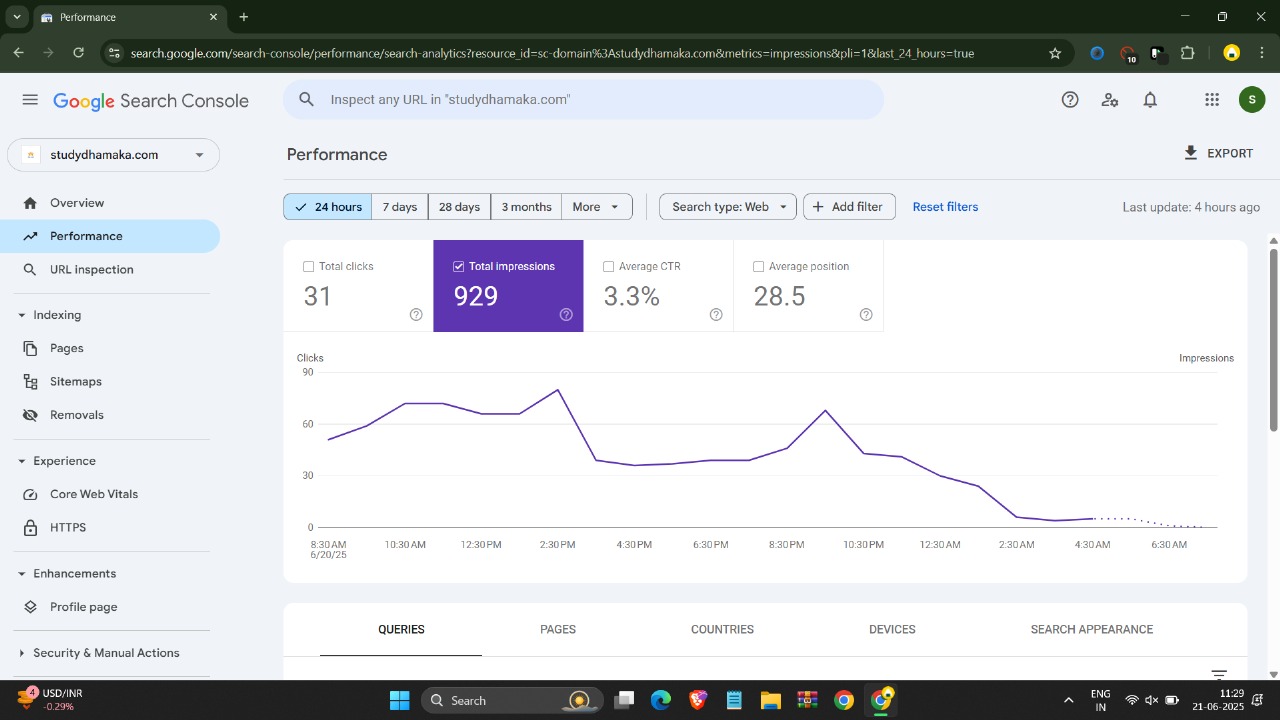Click help icon on Average CTR card
The image size is (1280, 720).
click(716, 314)
